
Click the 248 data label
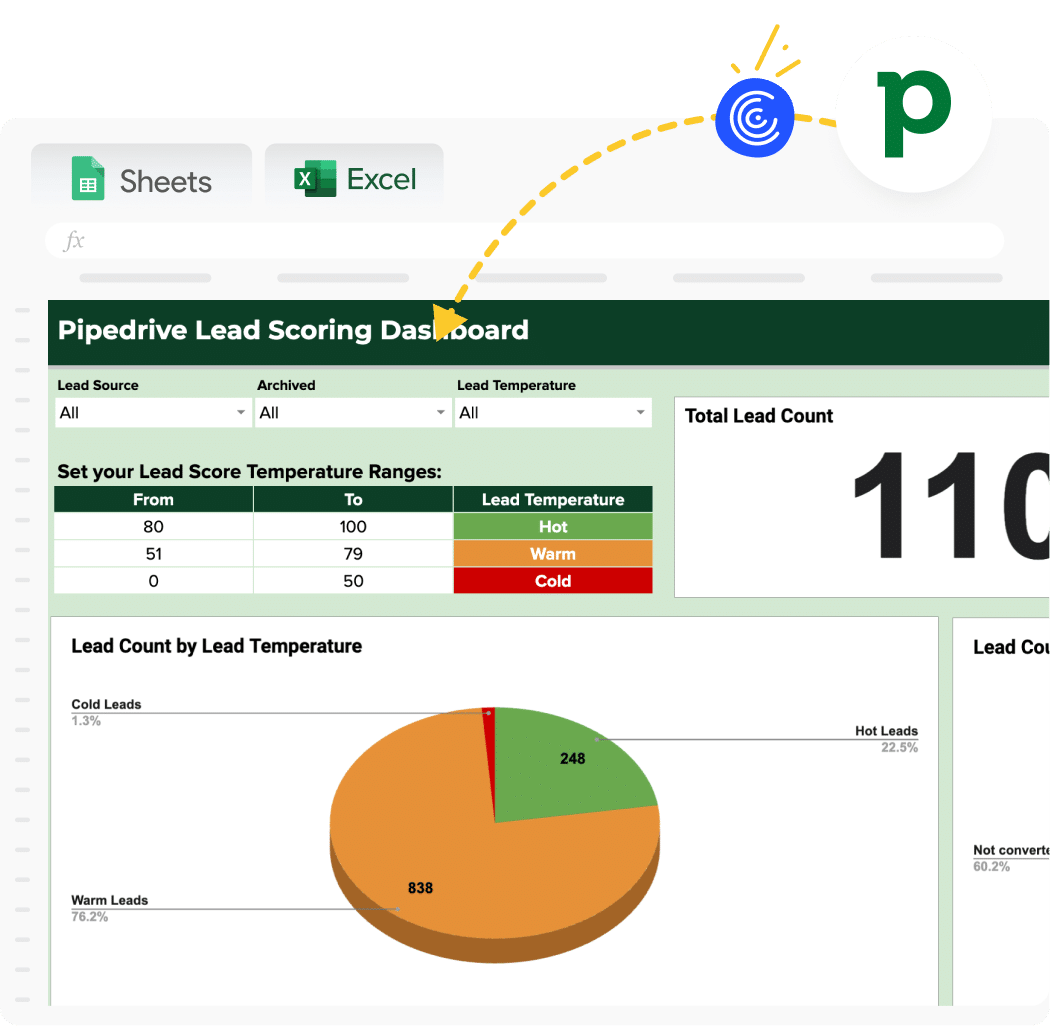[x=573, y=759]
